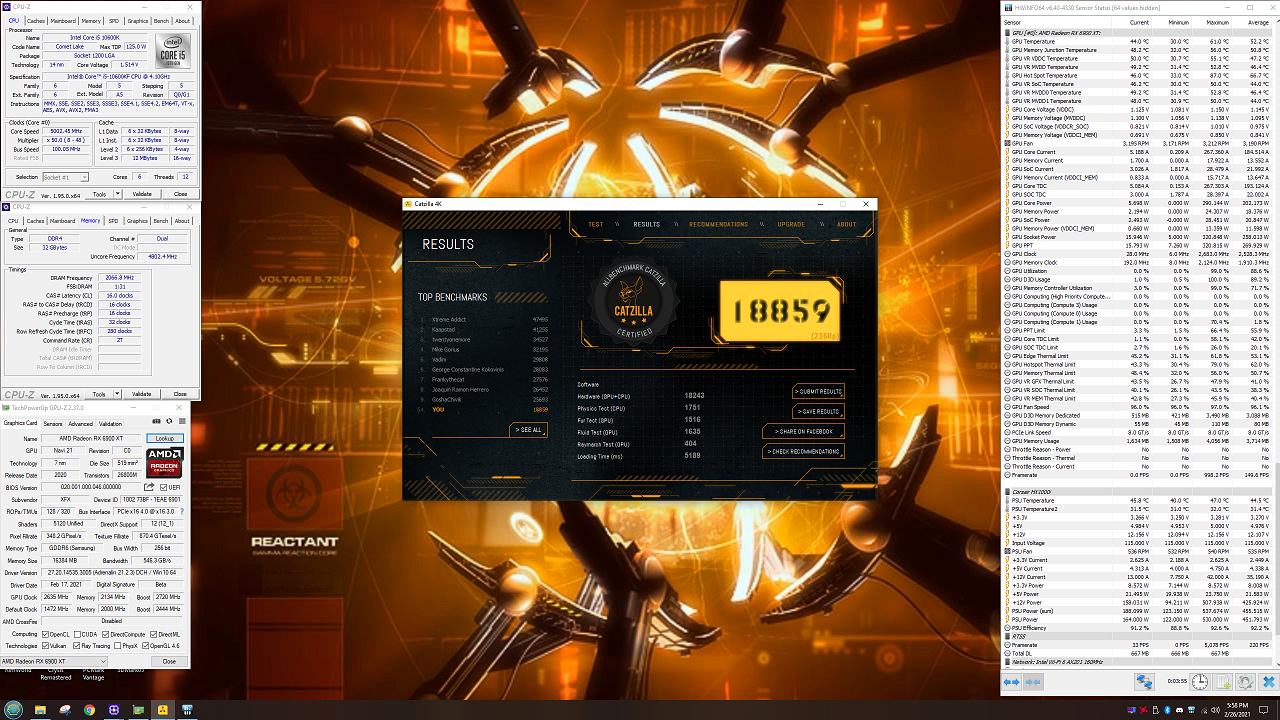
Task: Click the Discord tray icon
Action: coord(1179,710)
